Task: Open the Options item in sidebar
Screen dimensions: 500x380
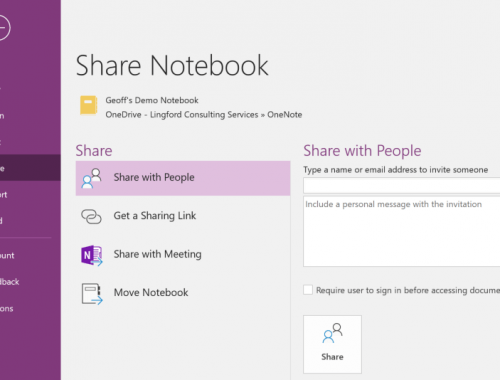Action: [x=7, y=309]
